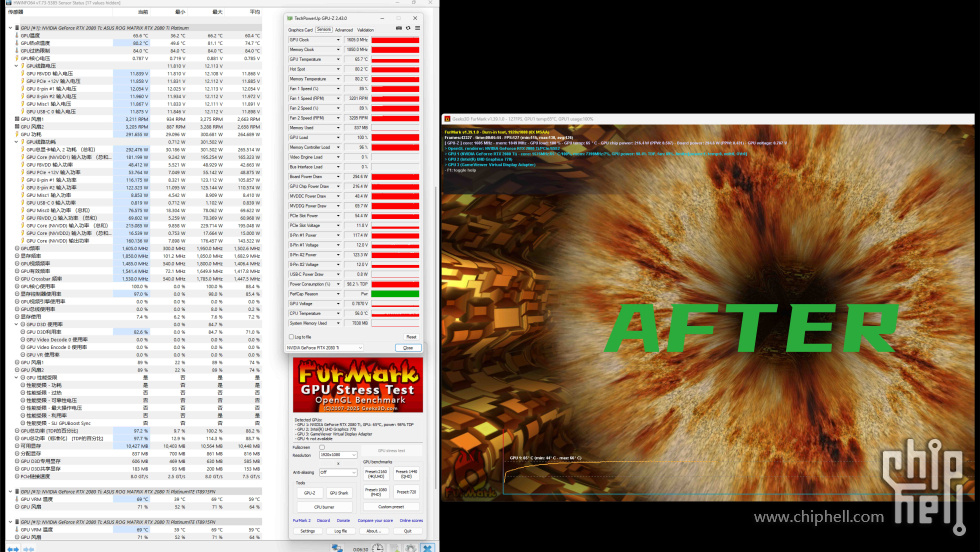980x552 pixels.
Task: Switch to Advanced tab in GPU-Z
Action: tap(344, 30)
